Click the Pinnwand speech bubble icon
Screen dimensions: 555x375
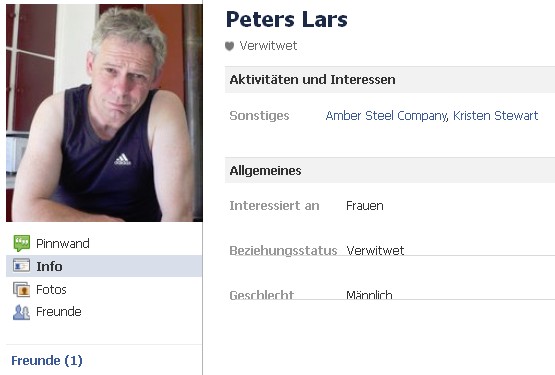pos(21,243)
